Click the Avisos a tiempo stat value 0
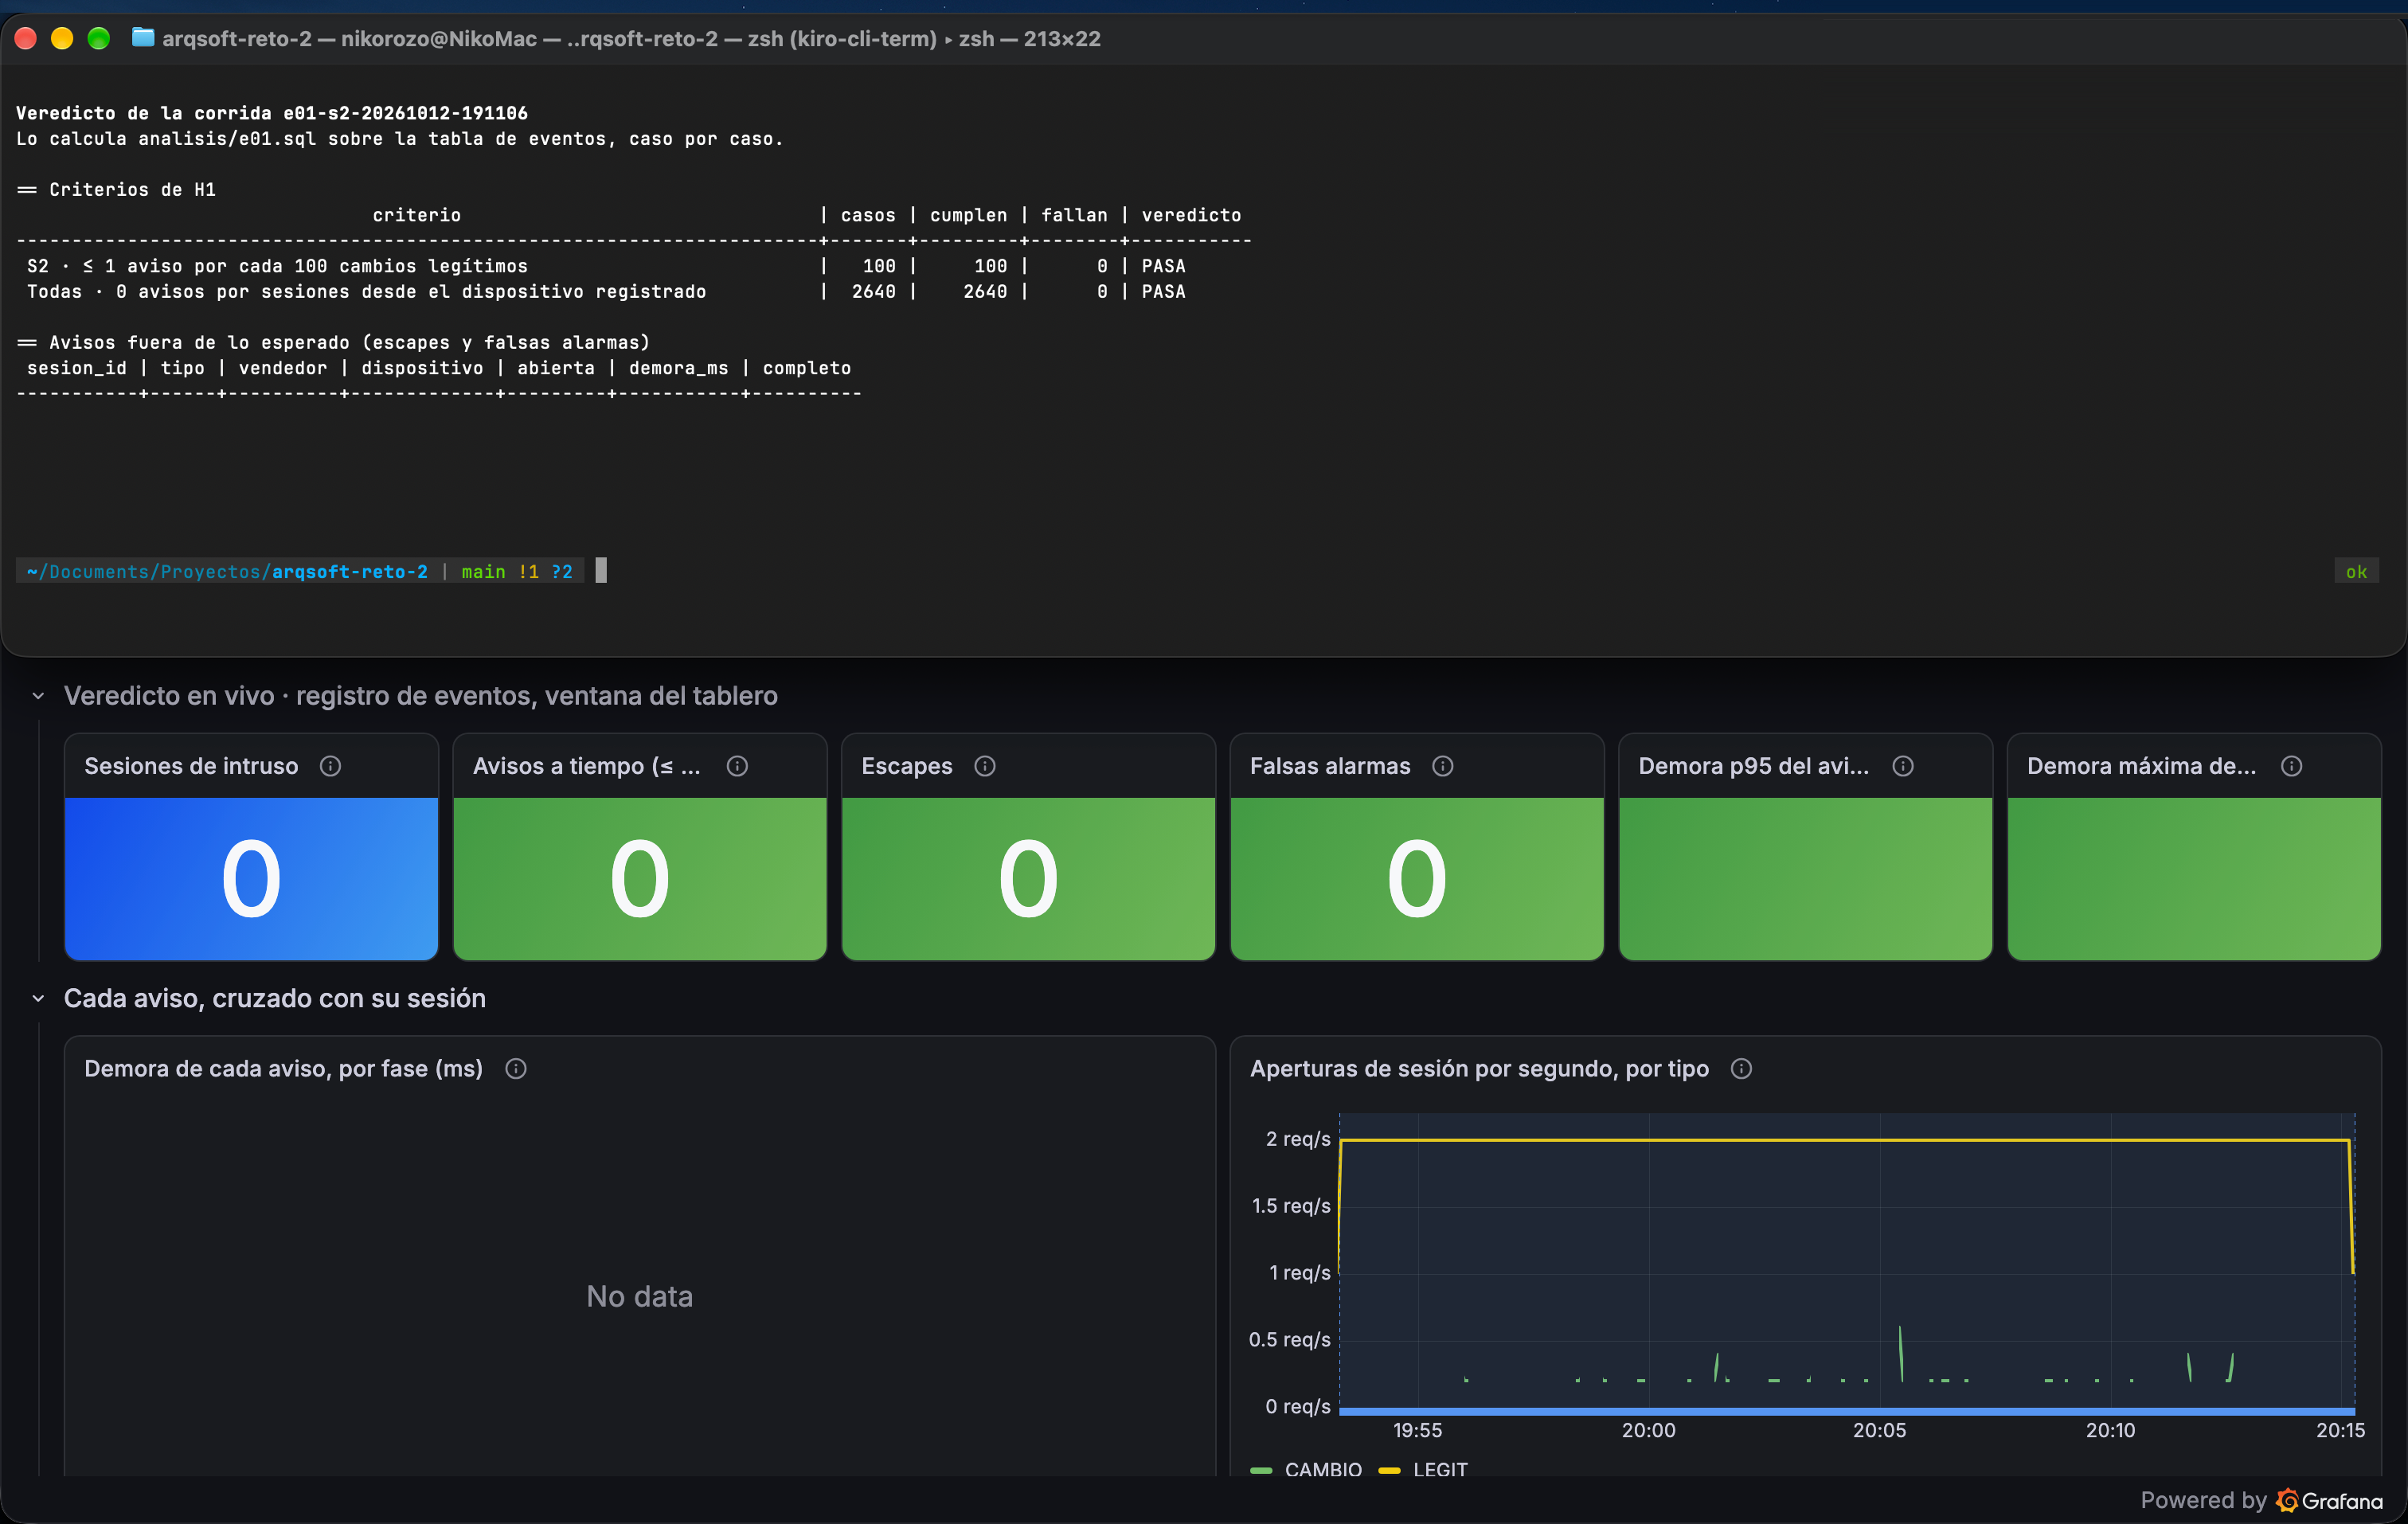The width and height of the screenshot is (2408, 1524). [639, 879]
